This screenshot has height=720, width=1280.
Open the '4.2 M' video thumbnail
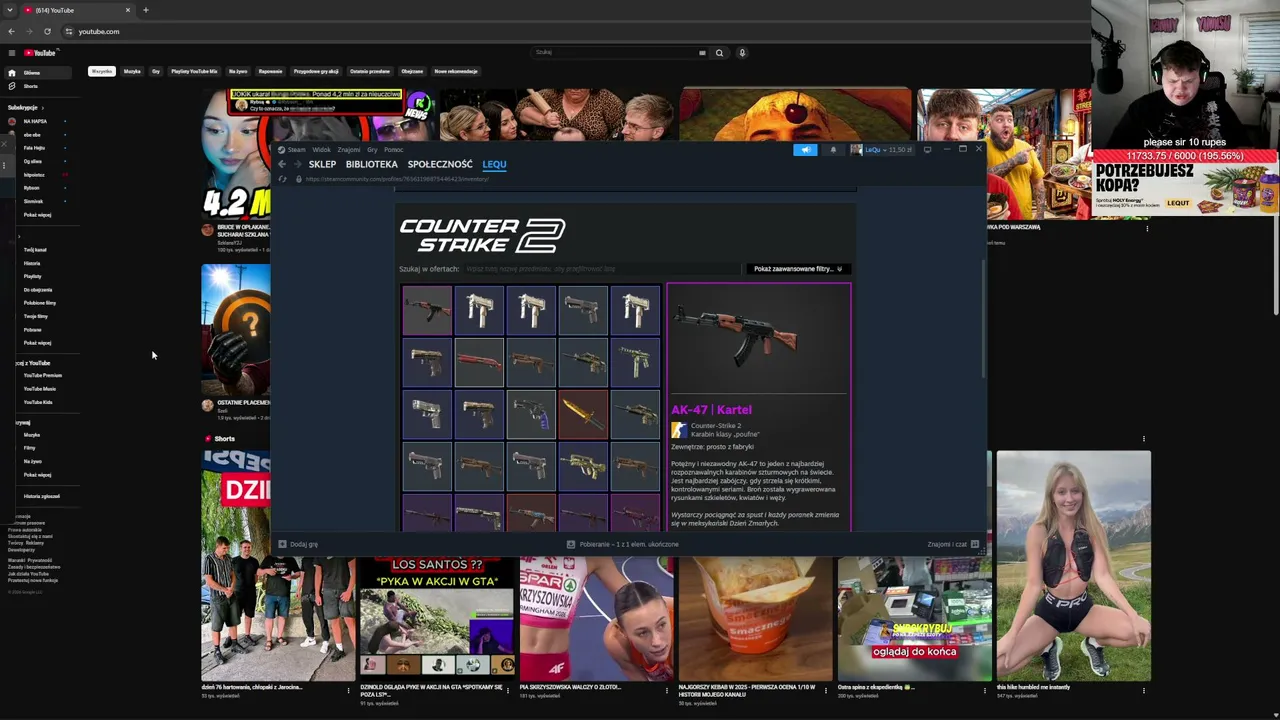click(x=236, y=153)
